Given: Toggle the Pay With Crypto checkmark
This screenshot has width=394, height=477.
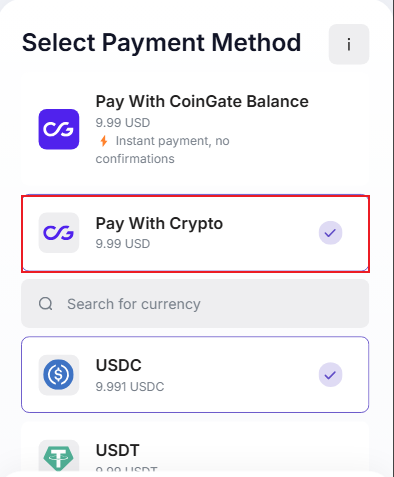Looking at the screenshot, I should 330,233.
